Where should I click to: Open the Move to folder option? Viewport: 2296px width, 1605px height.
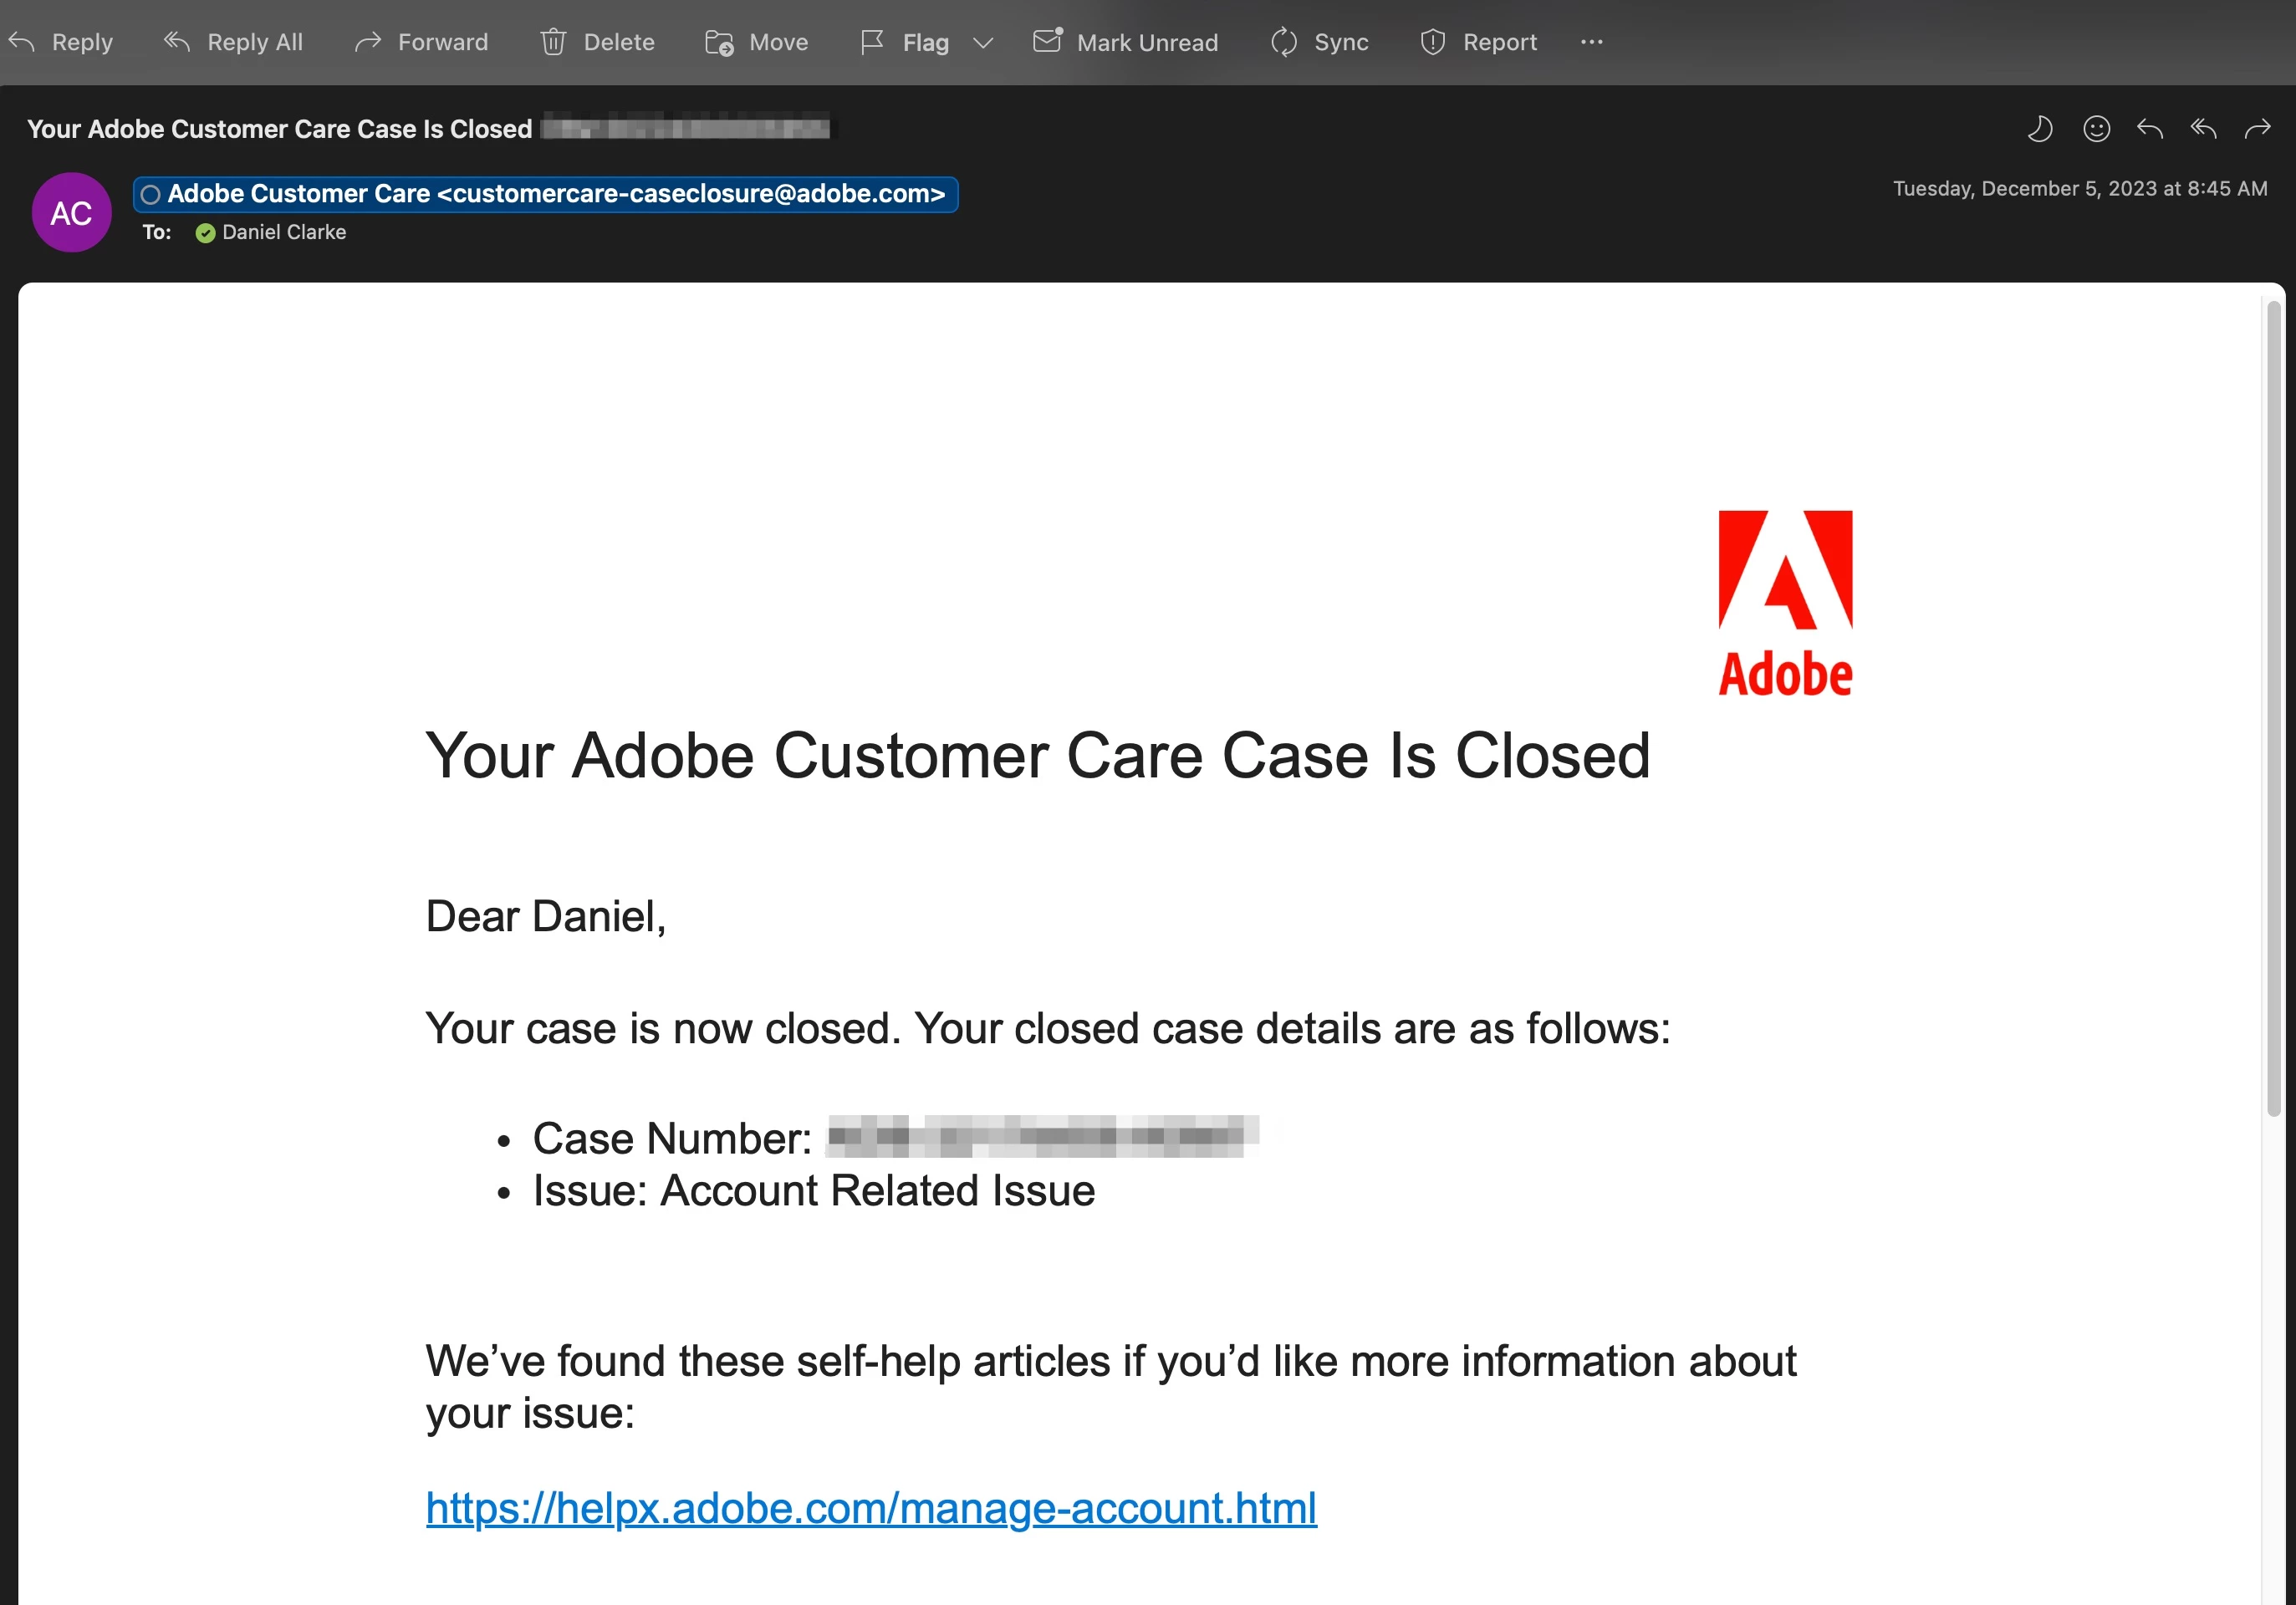point(757,42)
